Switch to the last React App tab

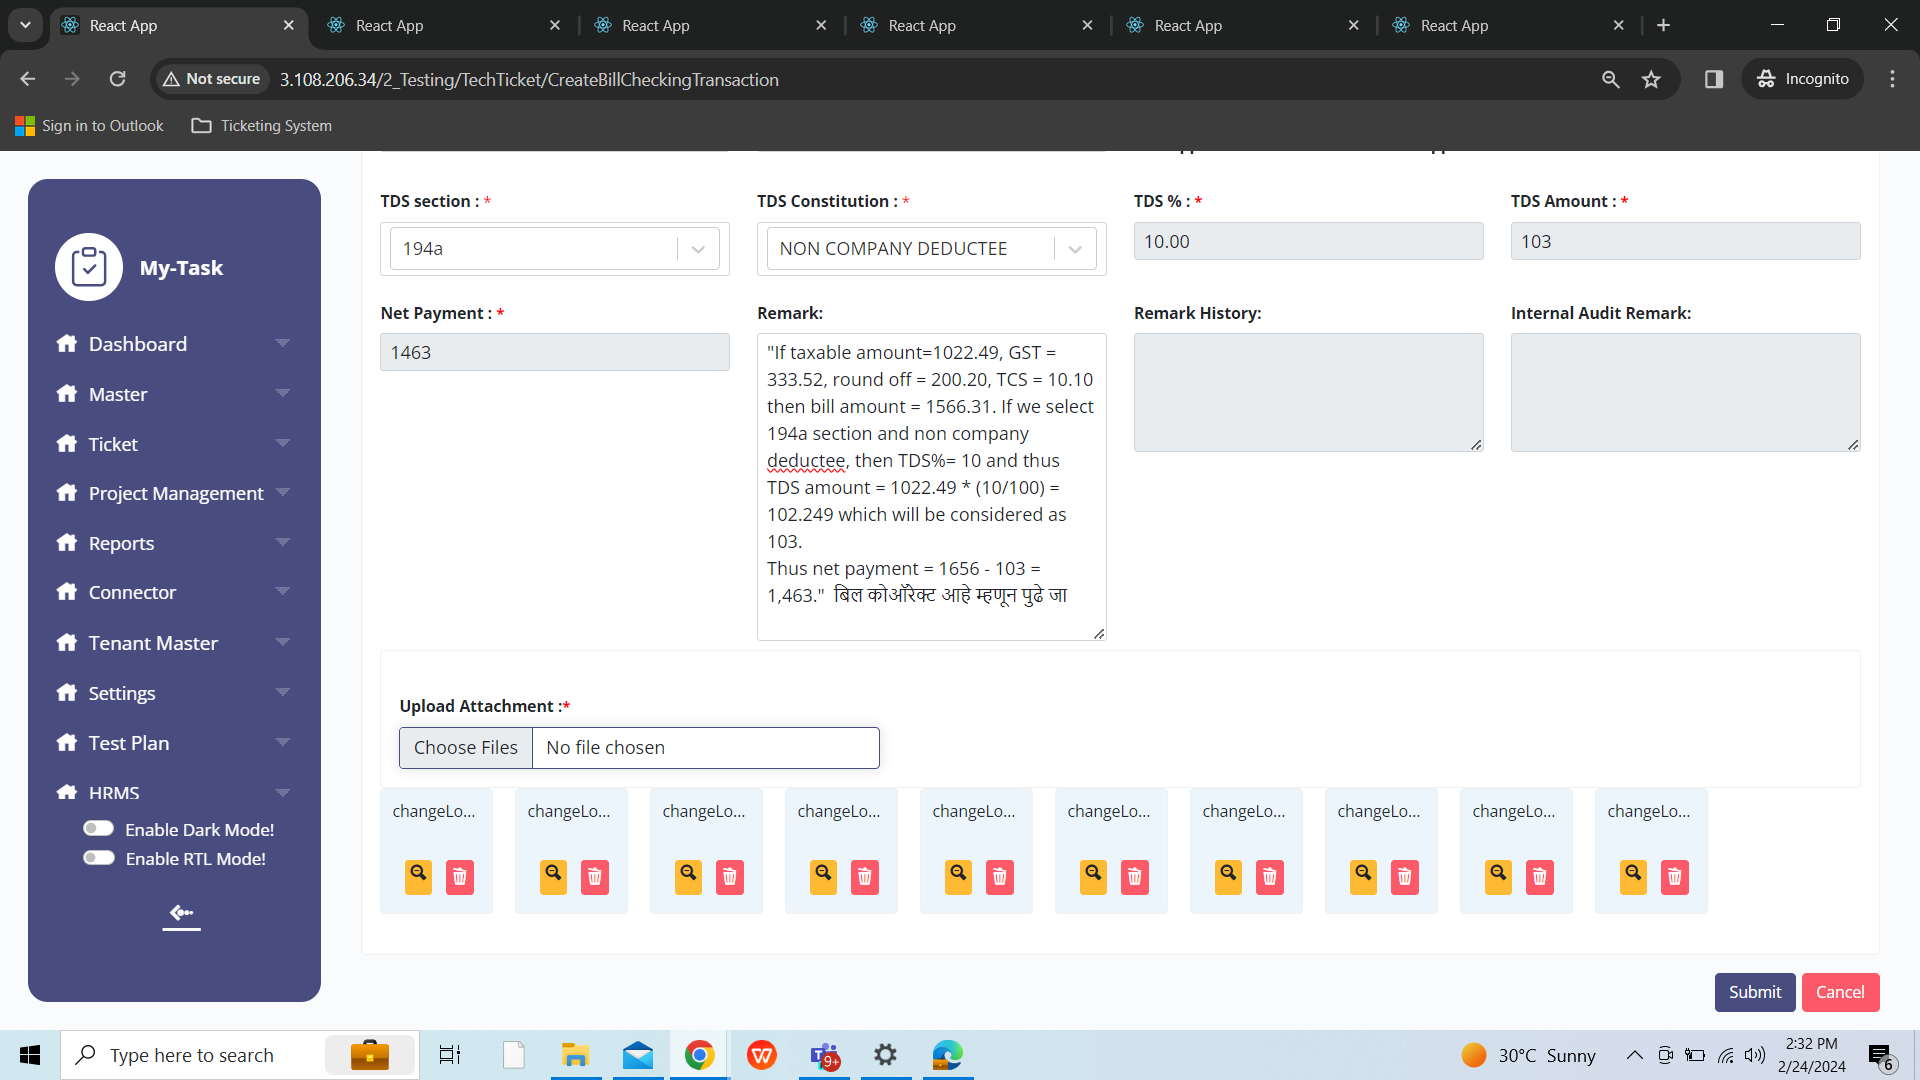(x=1508, y=25)
